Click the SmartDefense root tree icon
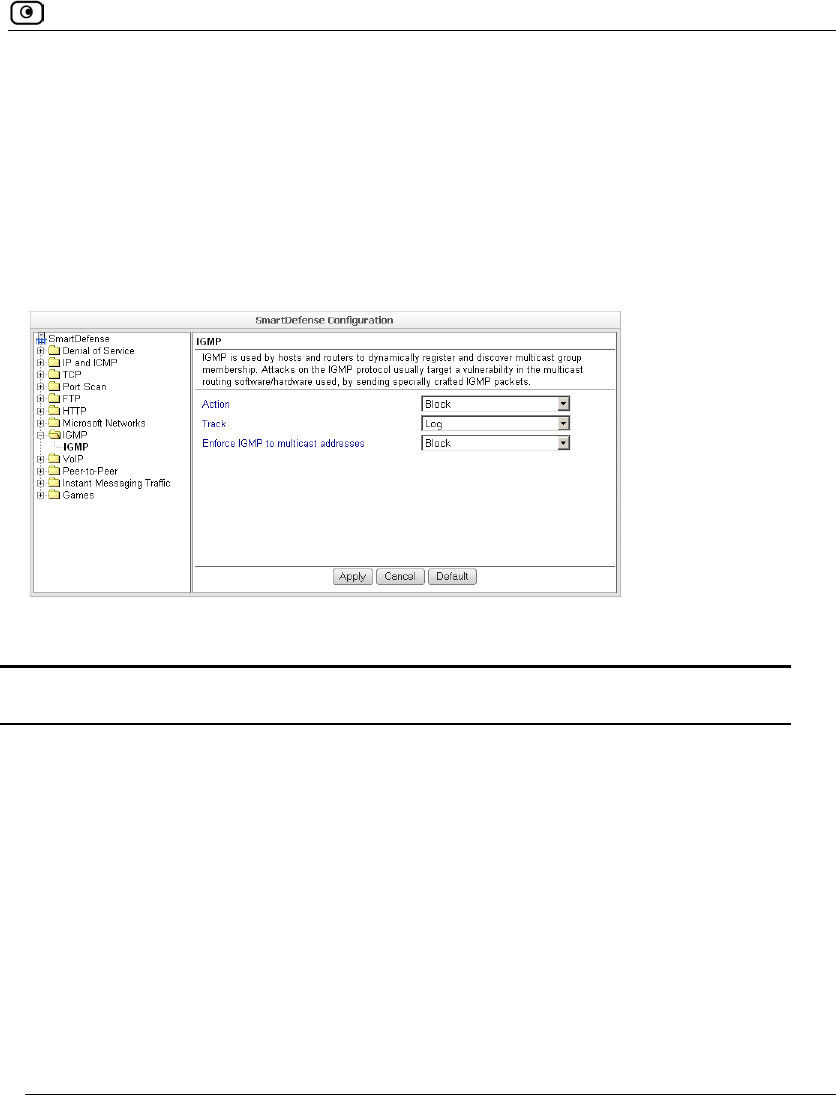 [x=41, y=339]
